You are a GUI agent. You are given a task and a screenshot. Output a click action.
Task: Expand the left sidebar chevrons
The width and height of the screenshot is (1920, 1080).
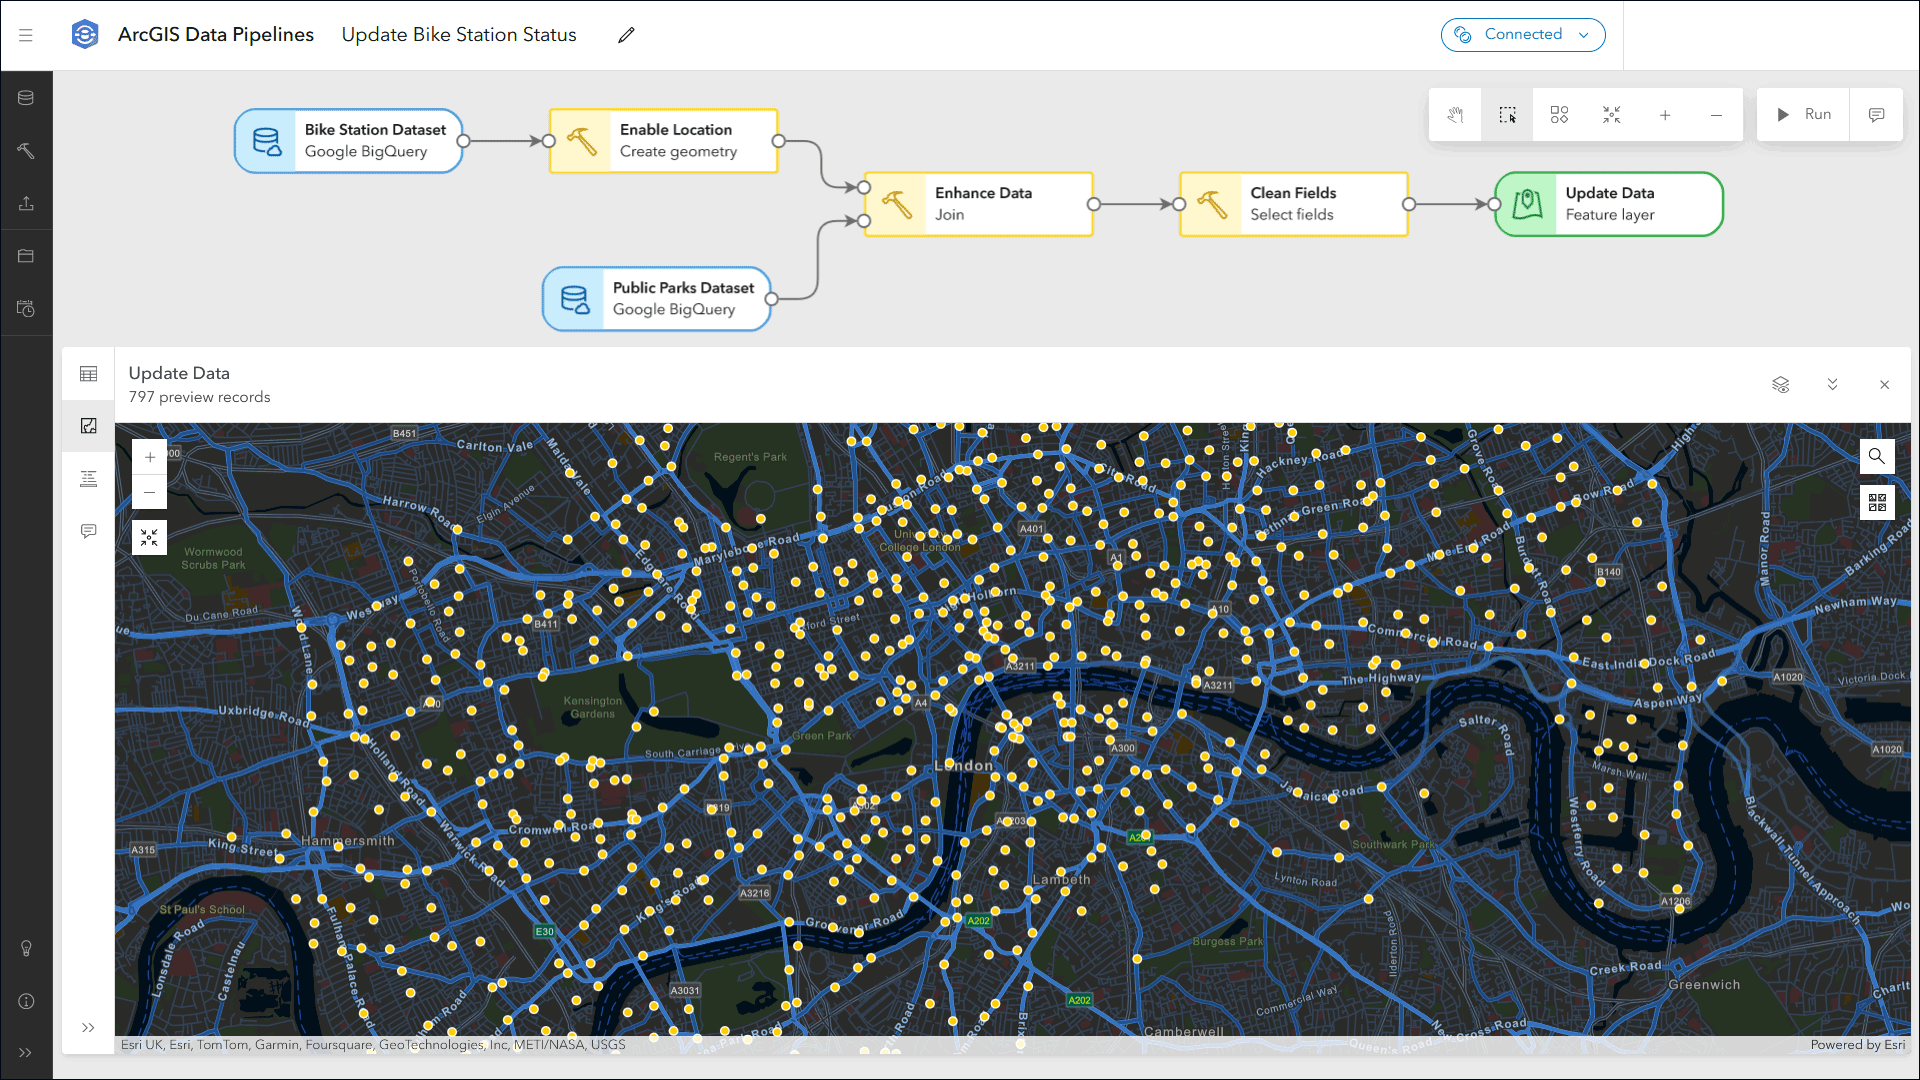(x=26, y=1052)
